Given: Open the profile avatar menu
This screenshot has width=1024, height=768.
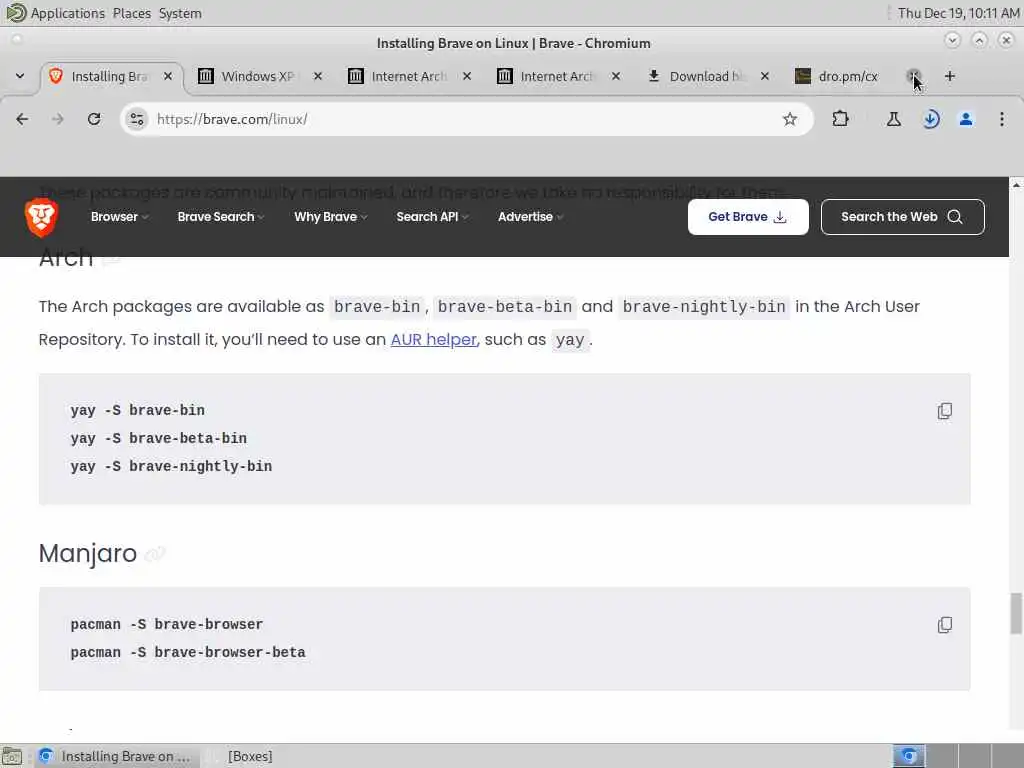Looking at the screenshot, I should [x=966, y=119].
